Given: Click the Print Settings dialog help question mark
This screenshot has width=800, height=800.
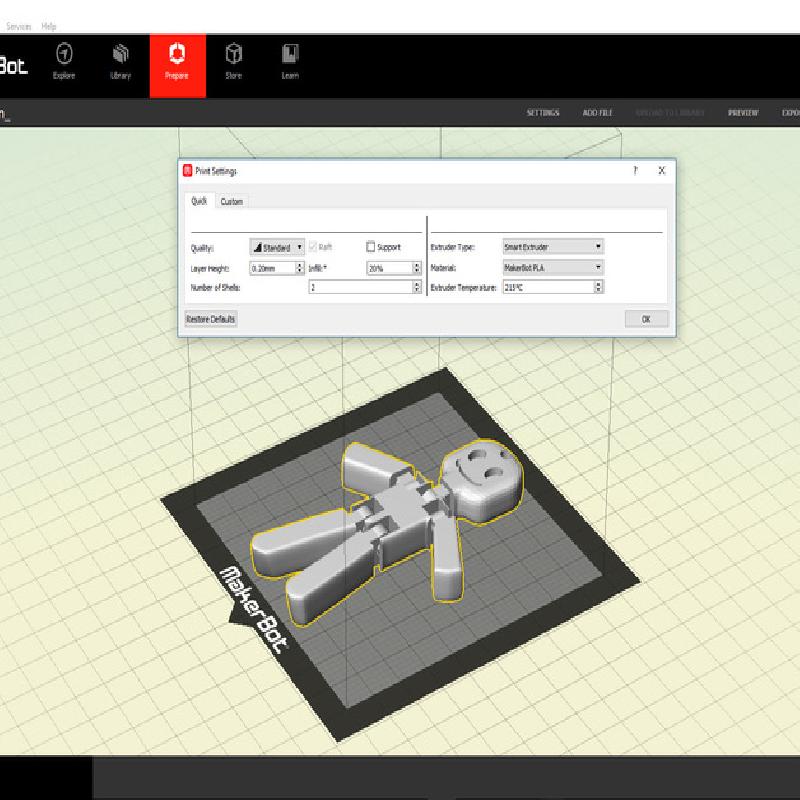Looking at the screenshot, I should click(x=636, y=170).
